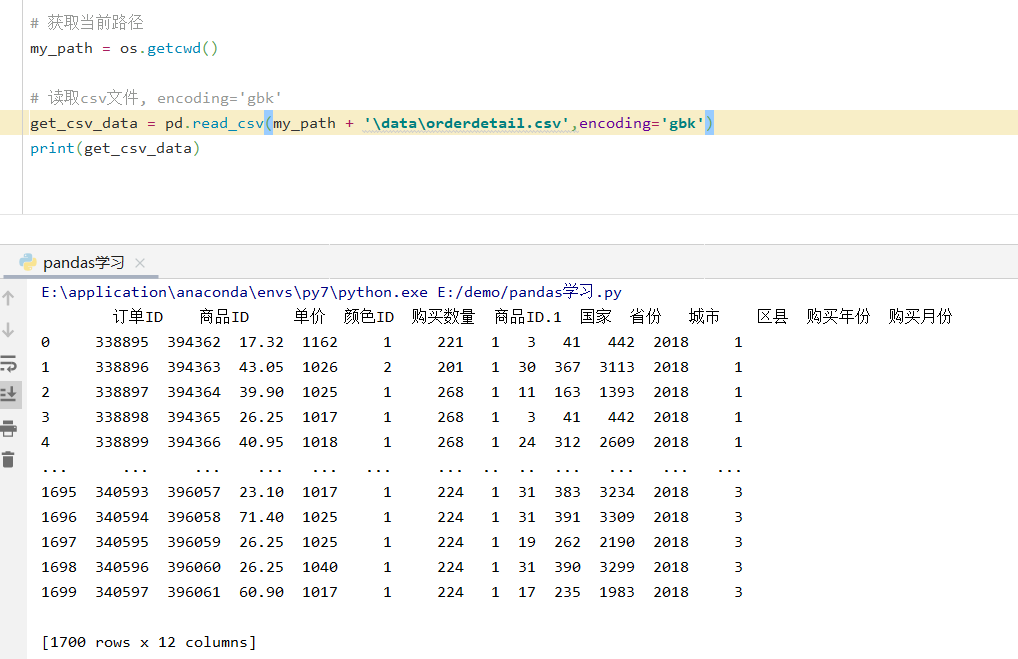Click unit price value 60.90

click(262, 592)
